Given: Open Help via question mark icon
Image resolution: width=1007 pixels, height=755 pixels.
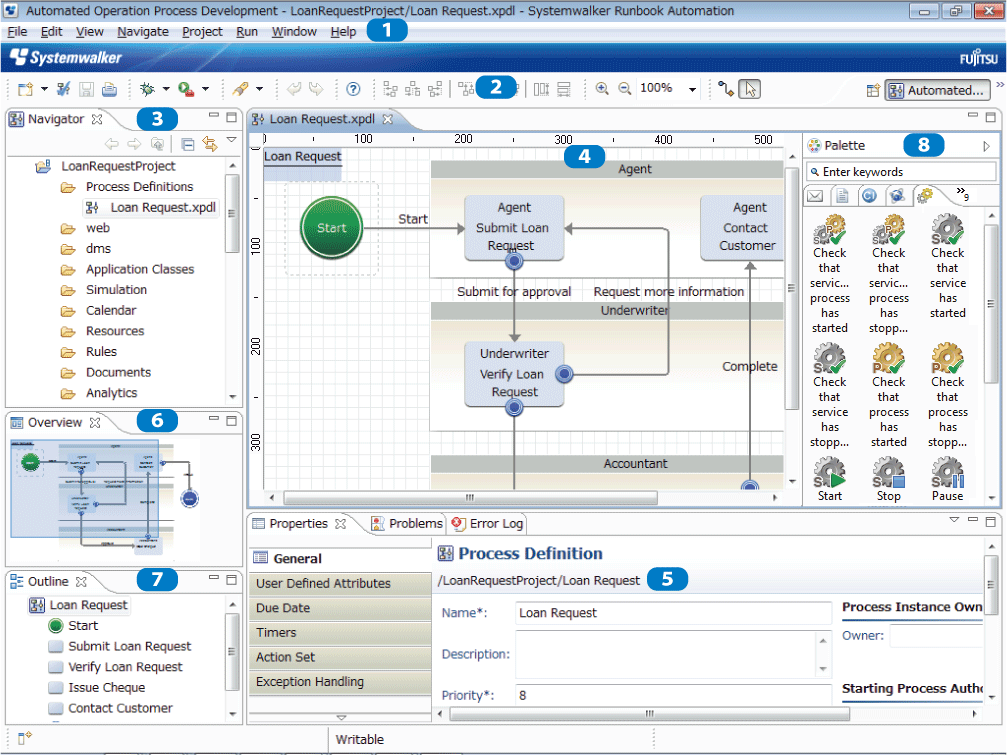Looking at the screenshot, I should pyautogui.click(x=353, y=89).
